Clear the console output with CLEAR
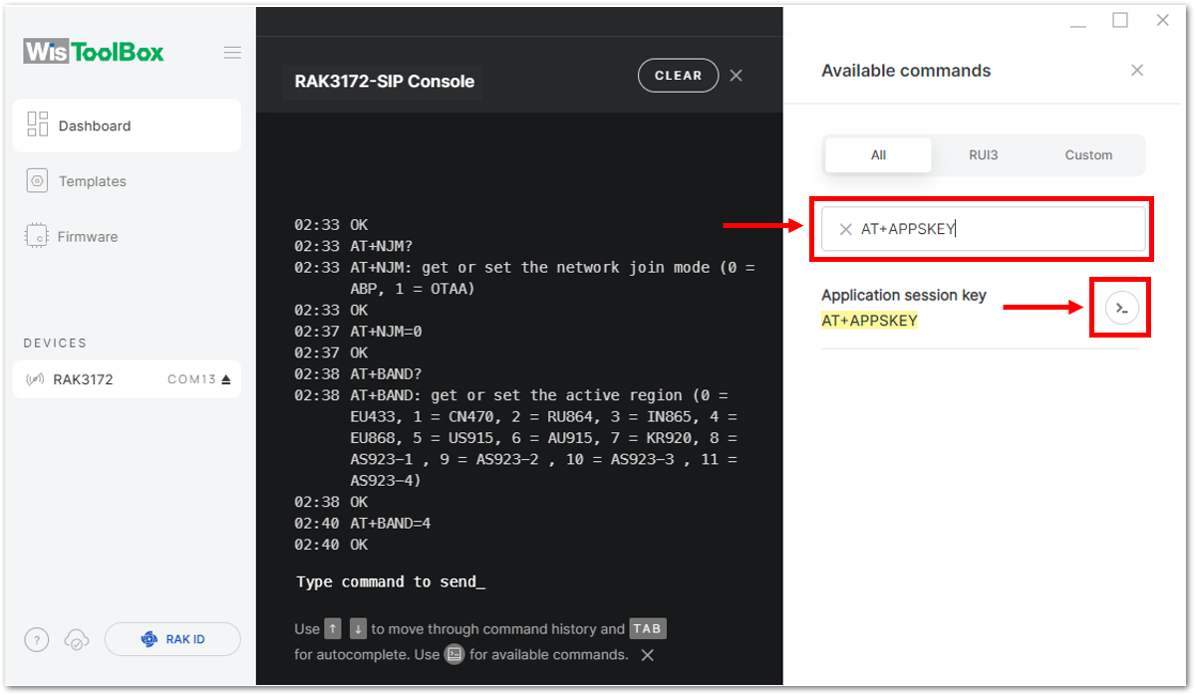Screen dimensions: 1195x695 (678, 75)
